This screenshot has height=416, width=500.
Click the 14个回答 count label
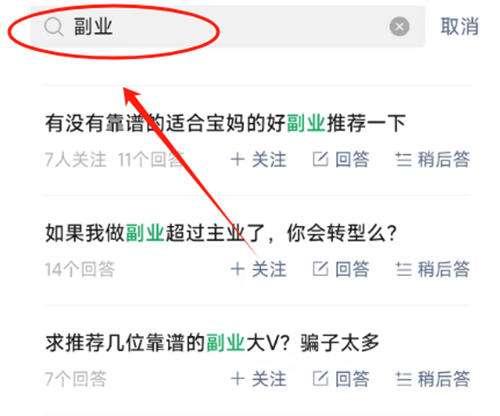(80, 269)
